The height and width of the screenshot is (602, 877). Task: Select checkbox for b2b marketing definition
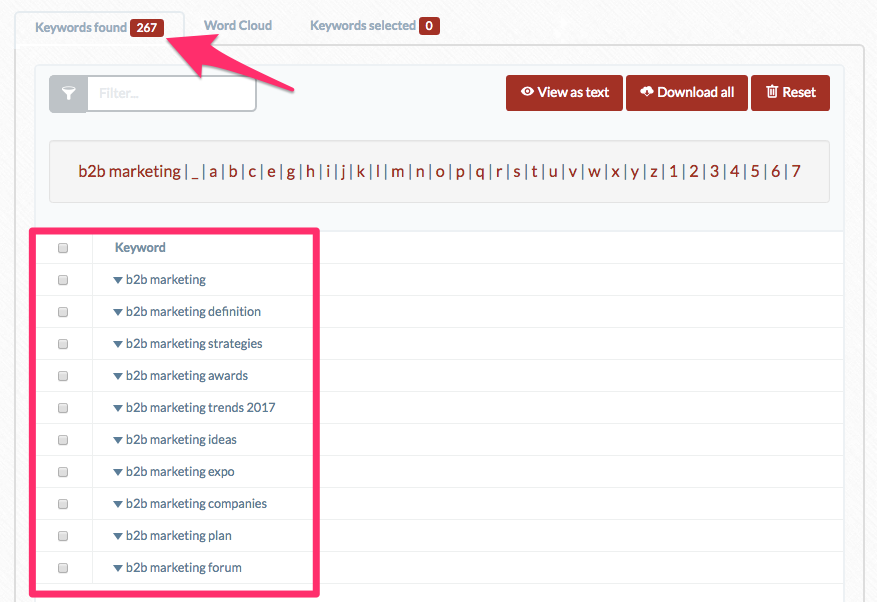click(63, 312)
